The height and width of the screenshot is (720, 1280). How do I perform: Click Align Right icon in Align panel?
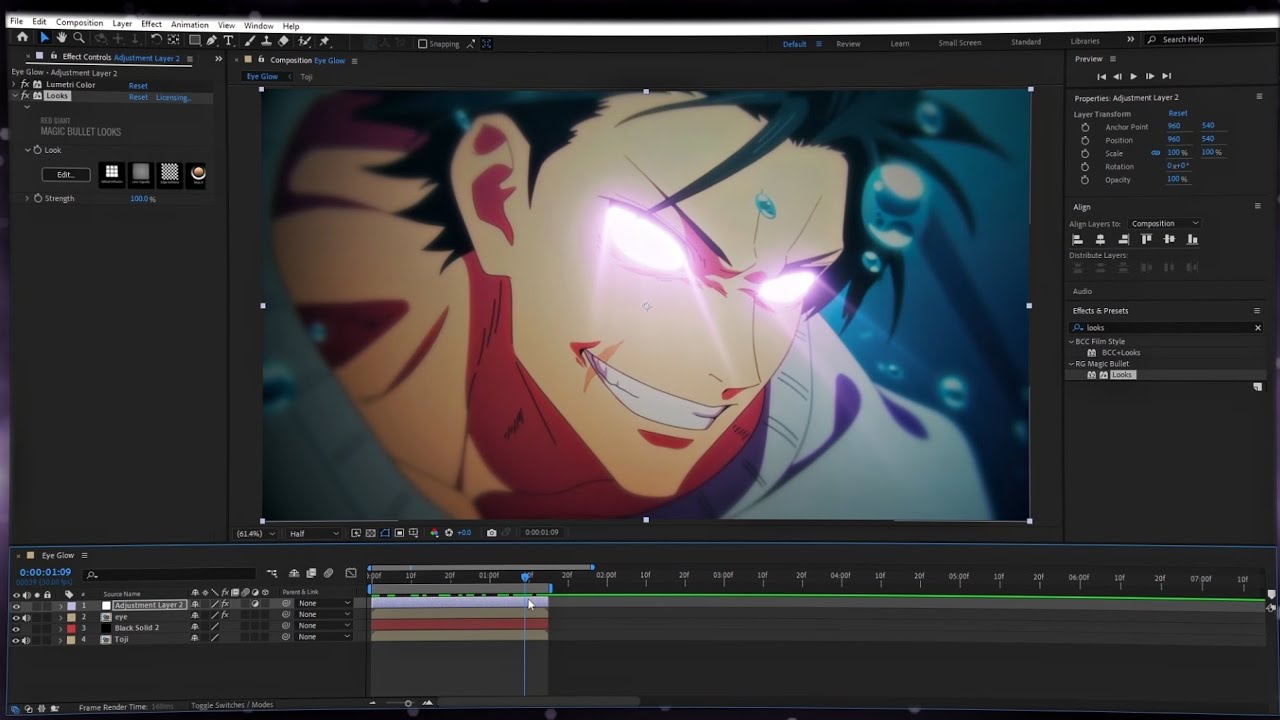pos(1123,239)
